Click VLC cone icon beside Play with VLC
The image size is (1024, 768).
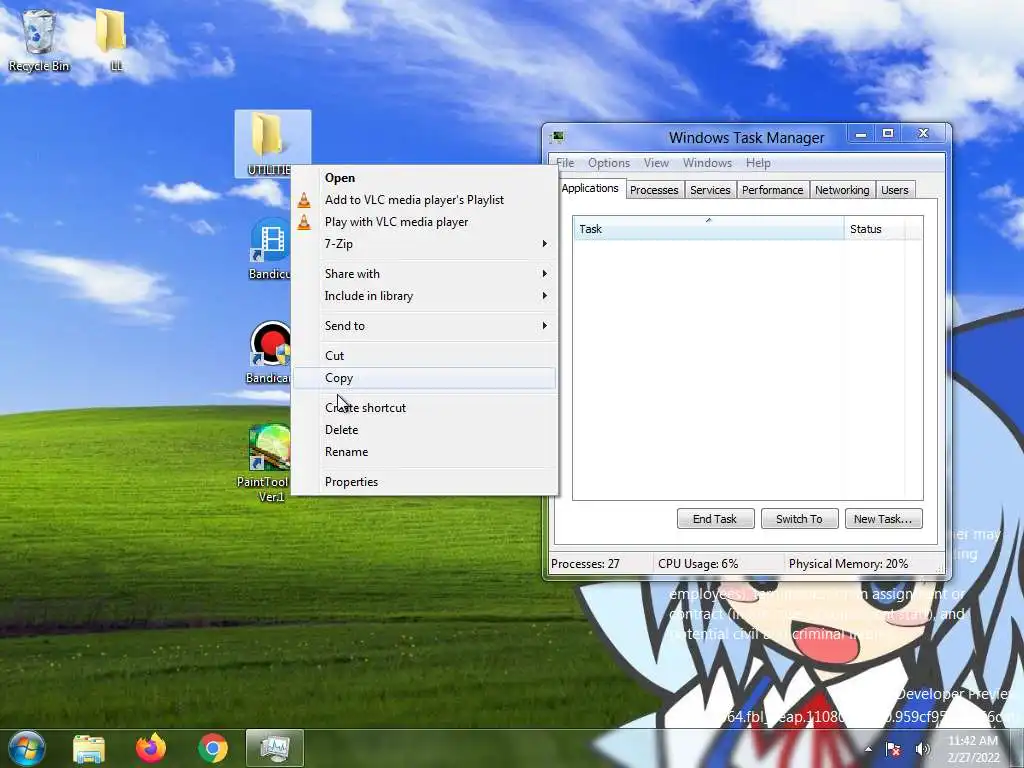click(304, 222)
